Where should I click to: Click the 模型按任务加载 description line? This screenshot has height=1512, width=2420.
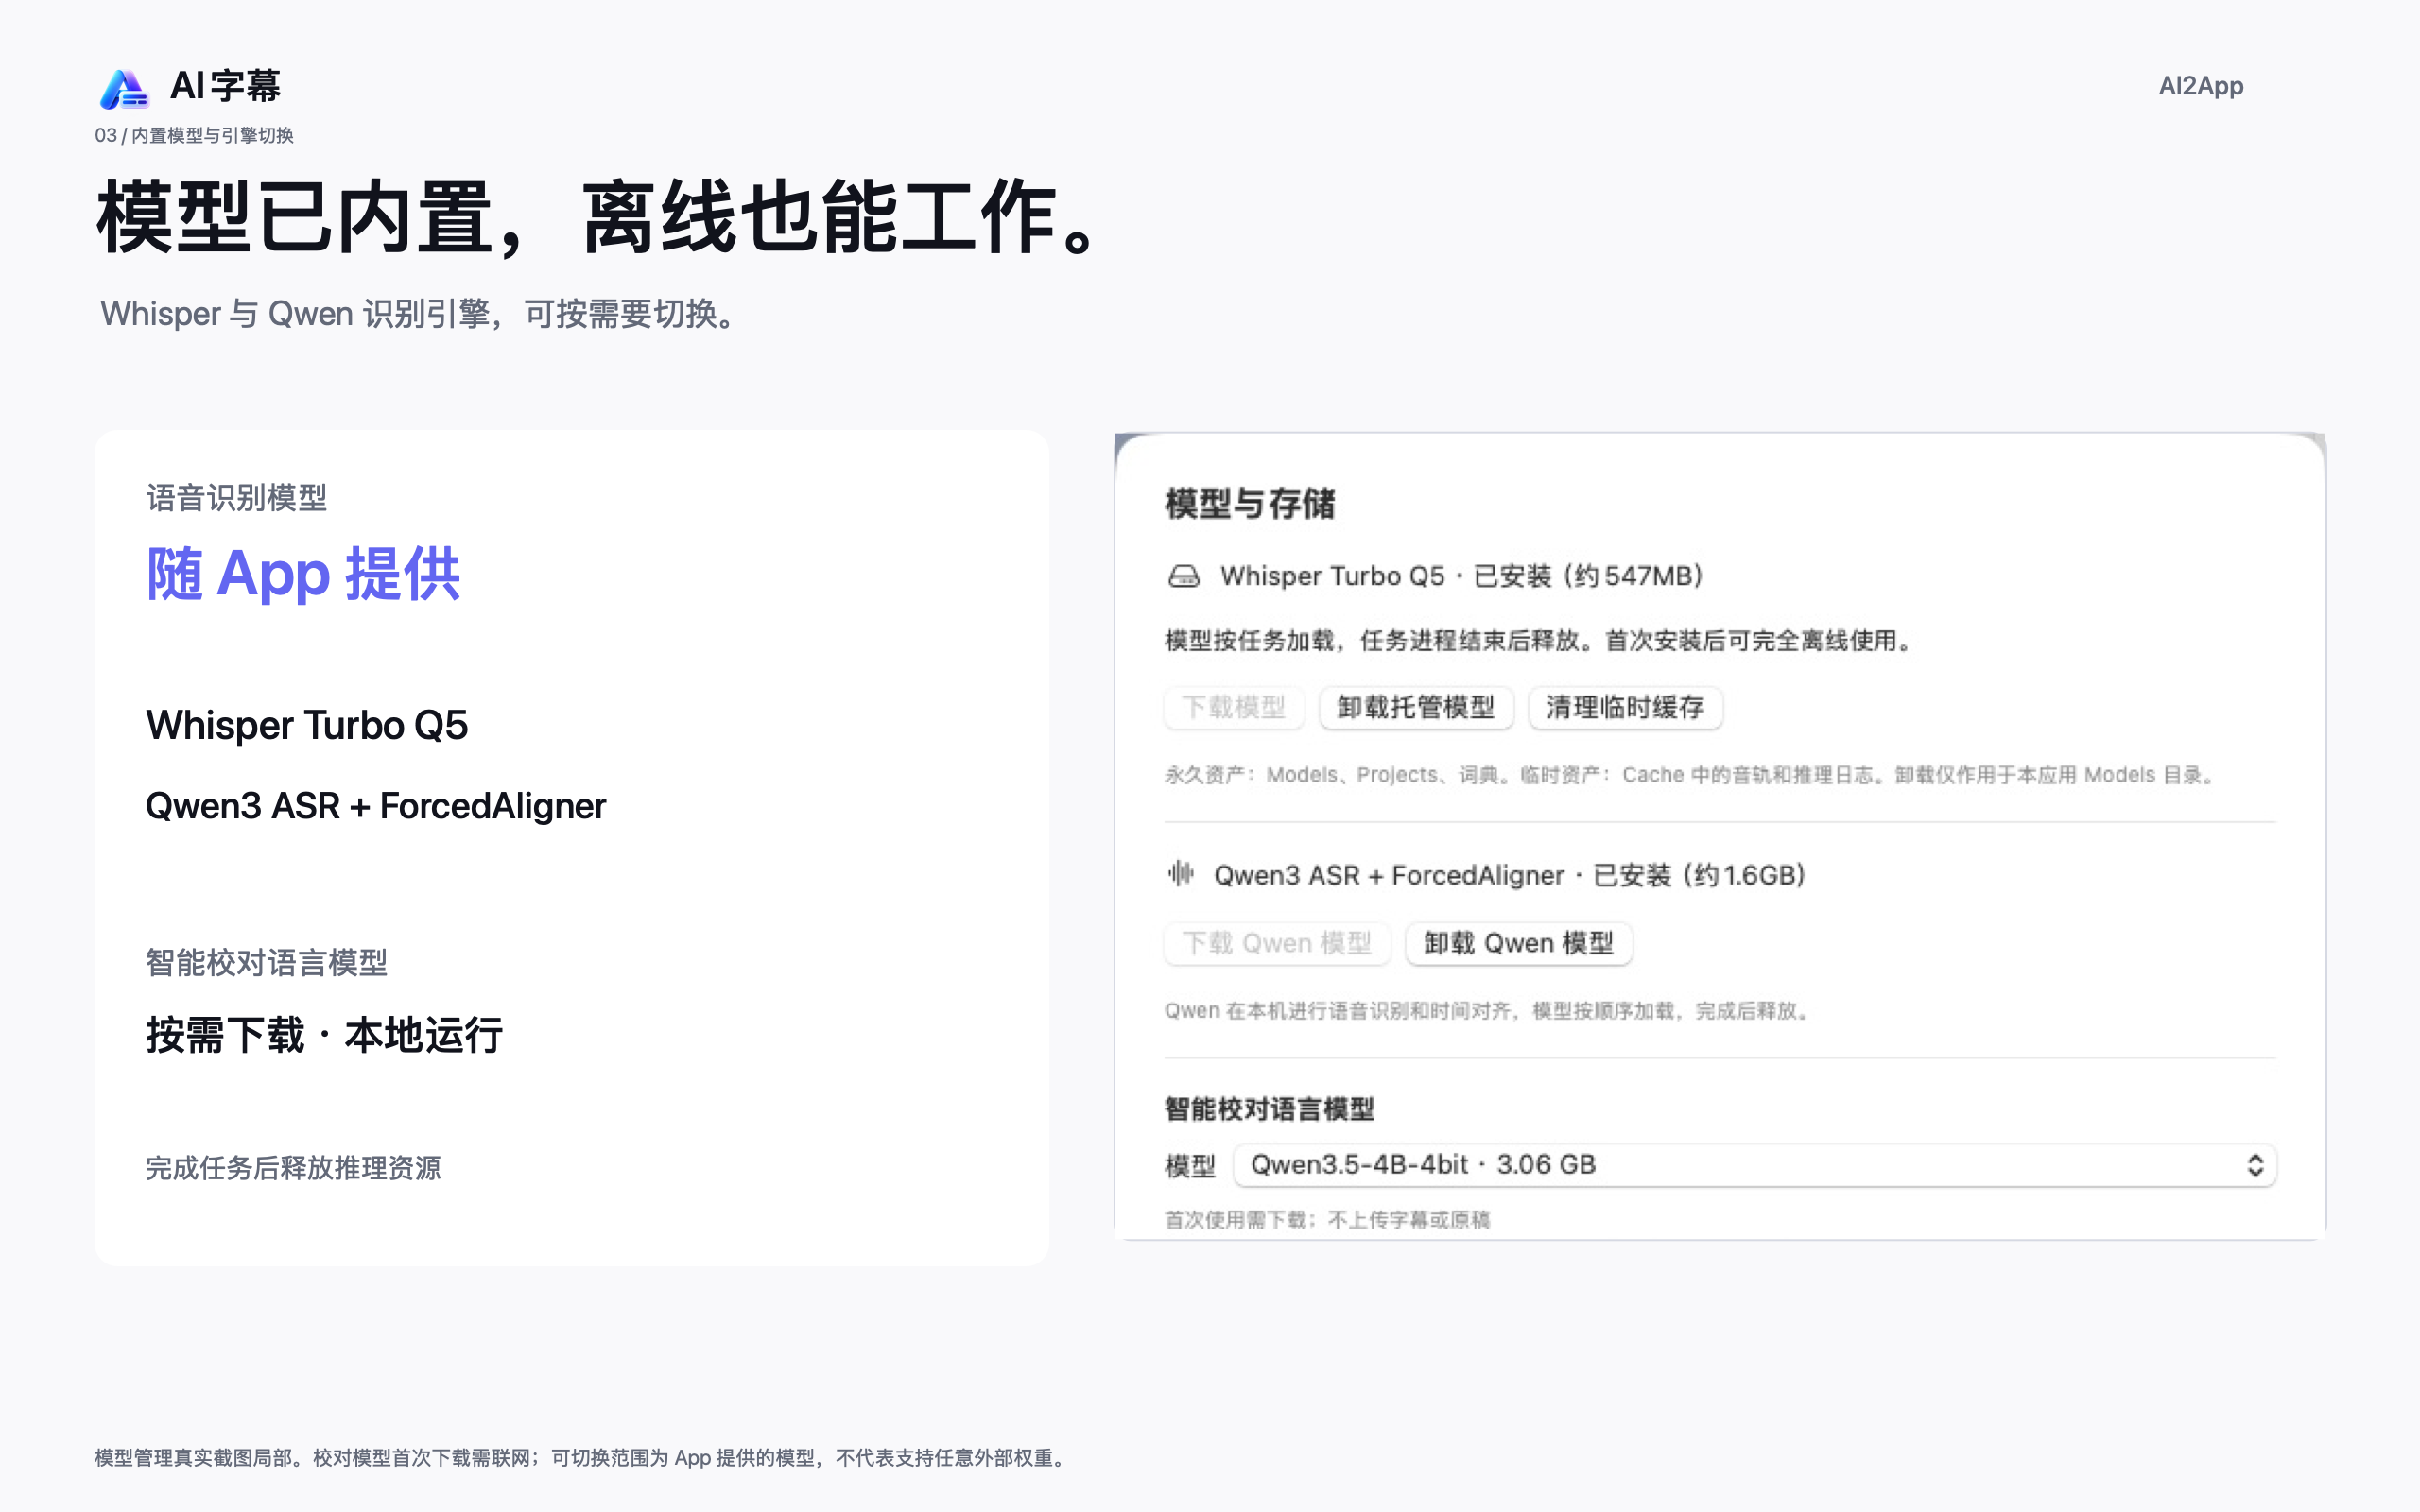click(1539, 641)
